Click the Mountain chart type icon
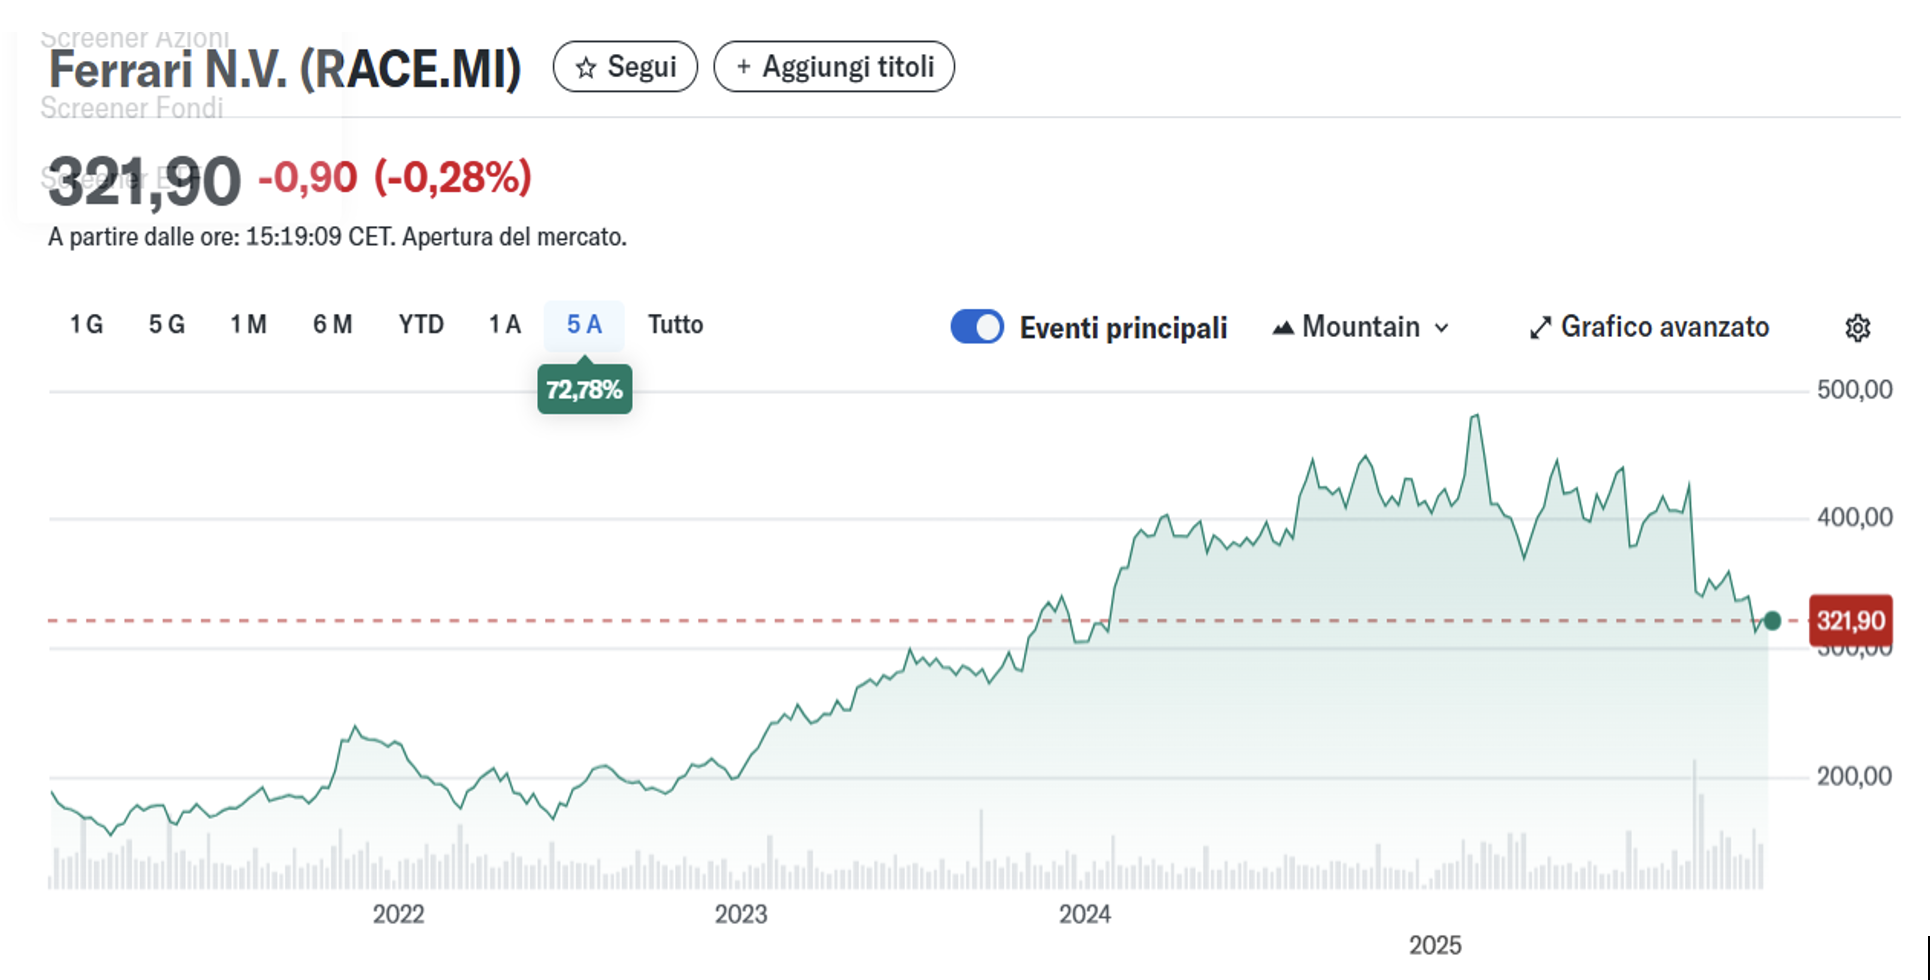The height and width of the screenshot is (980, 1932). [1283, 328]
